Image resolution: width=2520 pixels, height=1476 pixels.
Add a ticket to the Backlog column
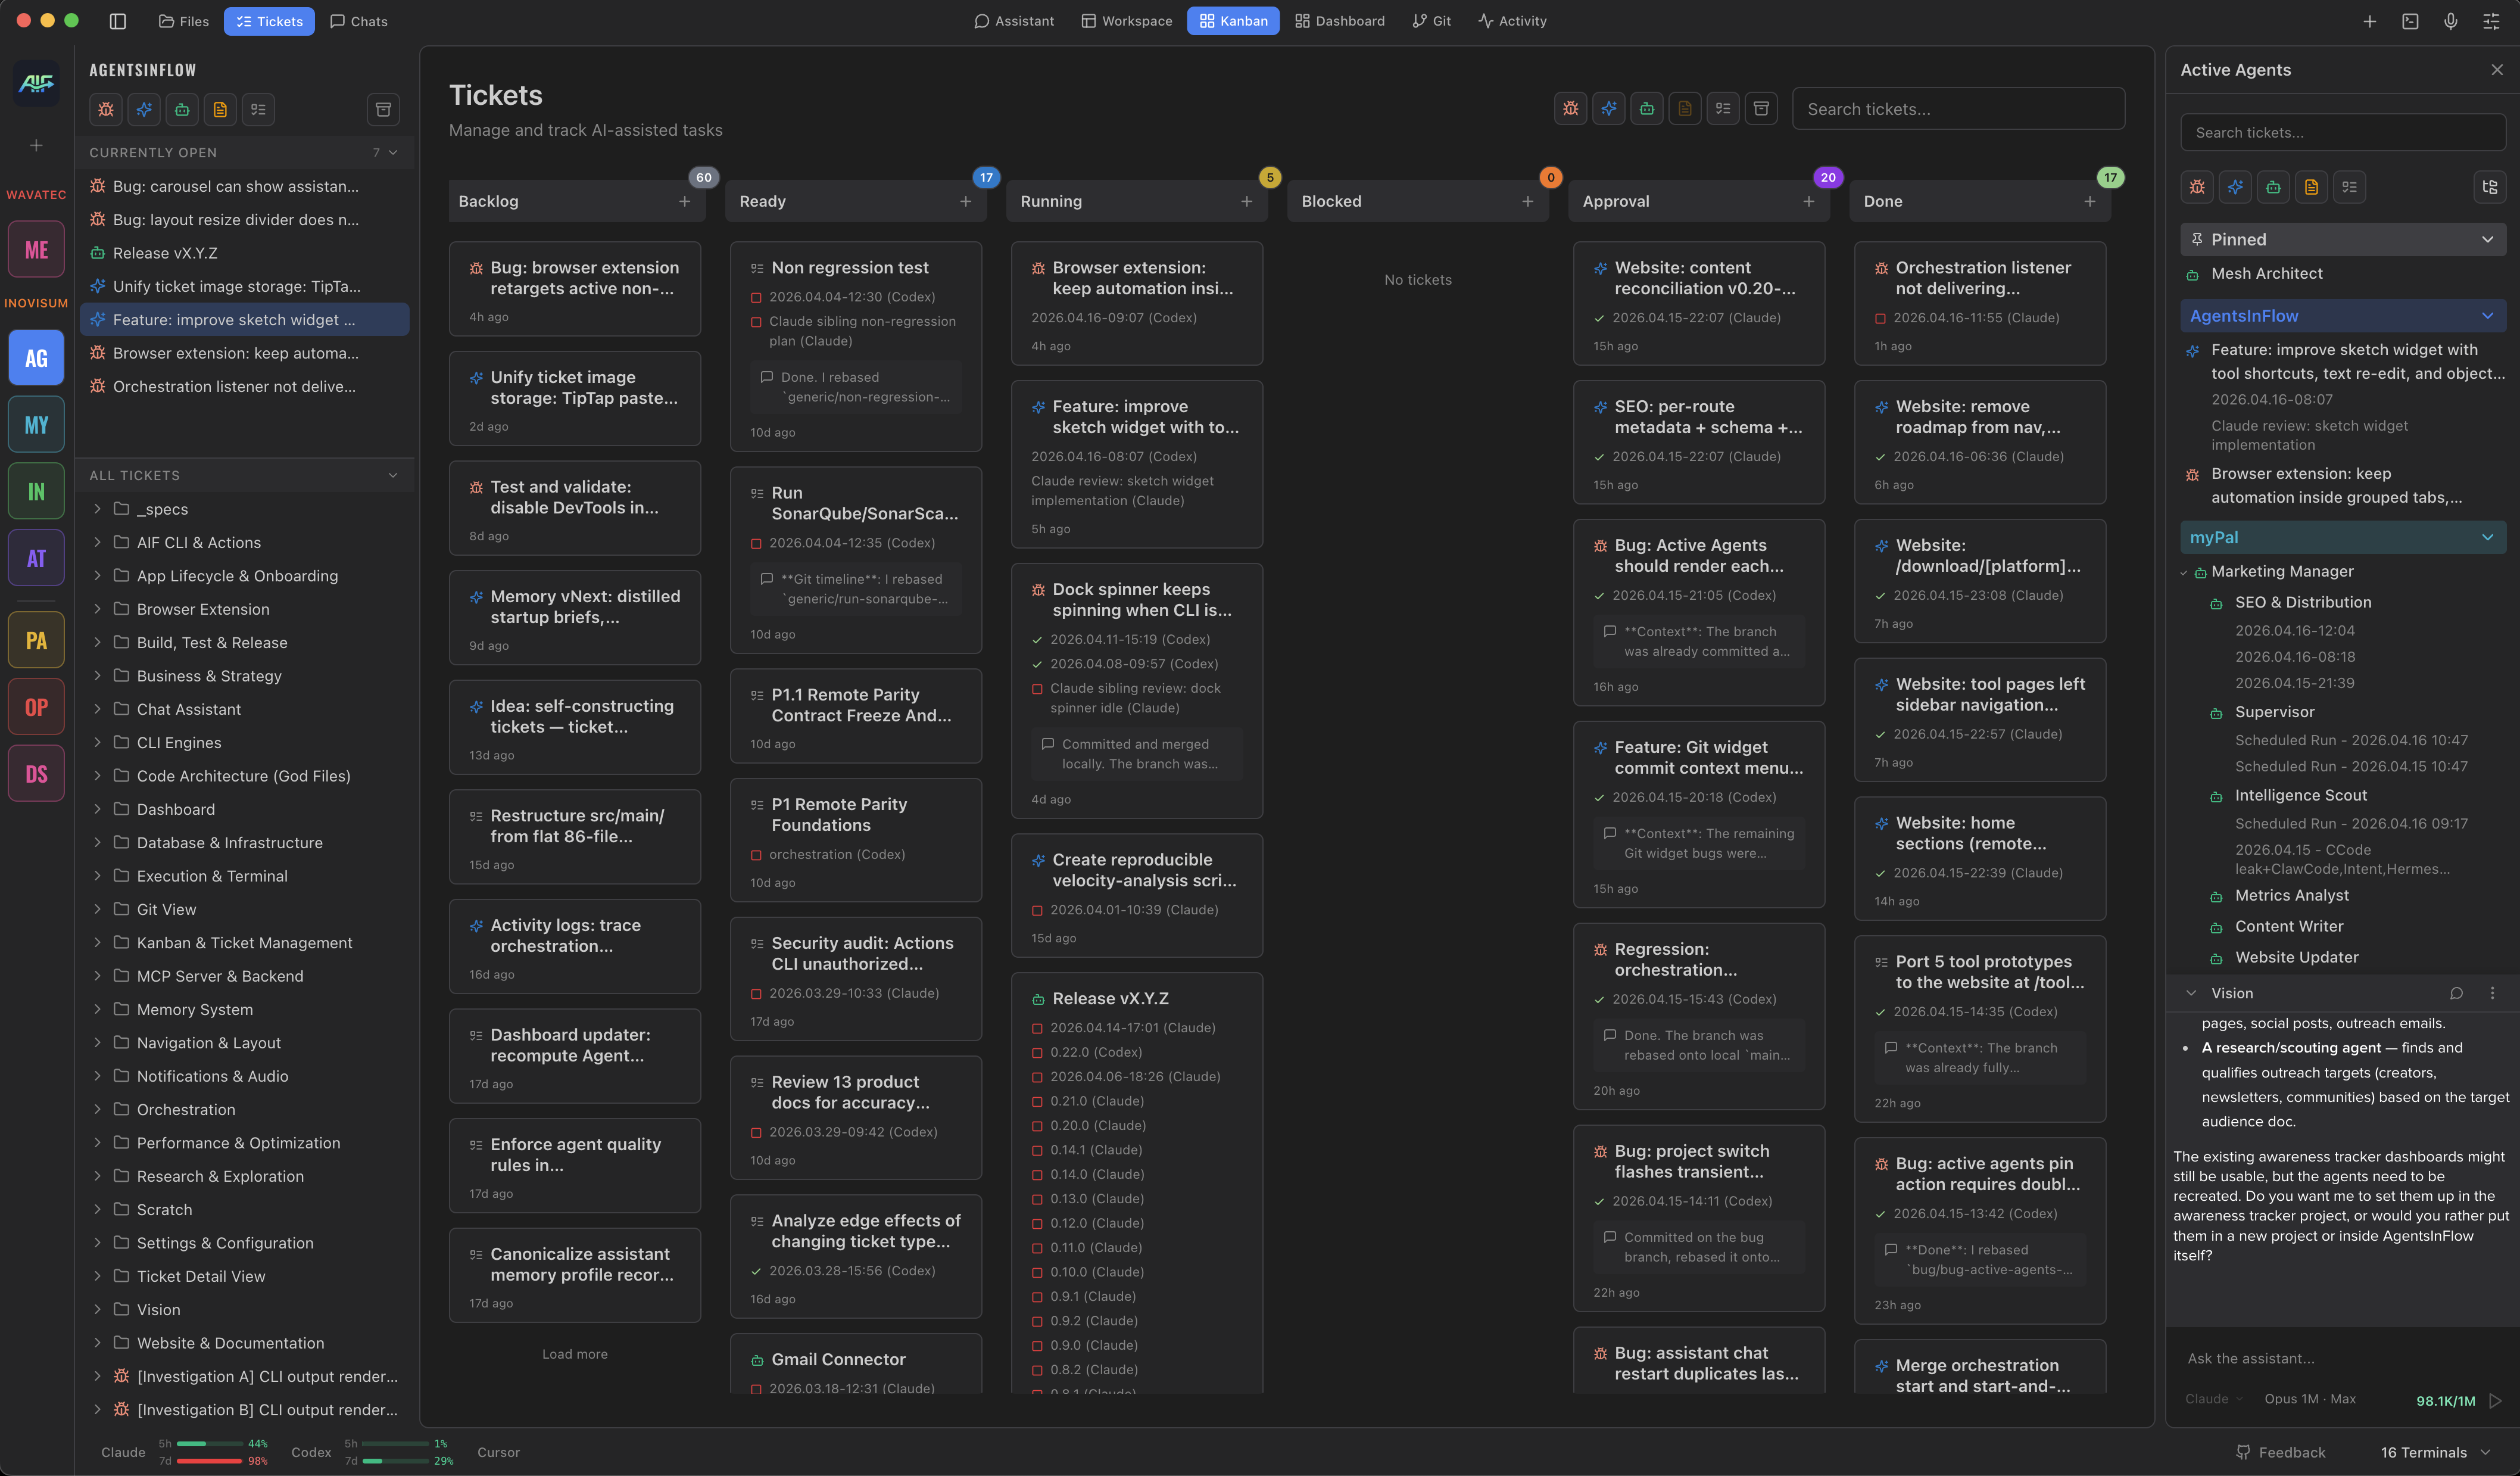click(x=684, y=201)
